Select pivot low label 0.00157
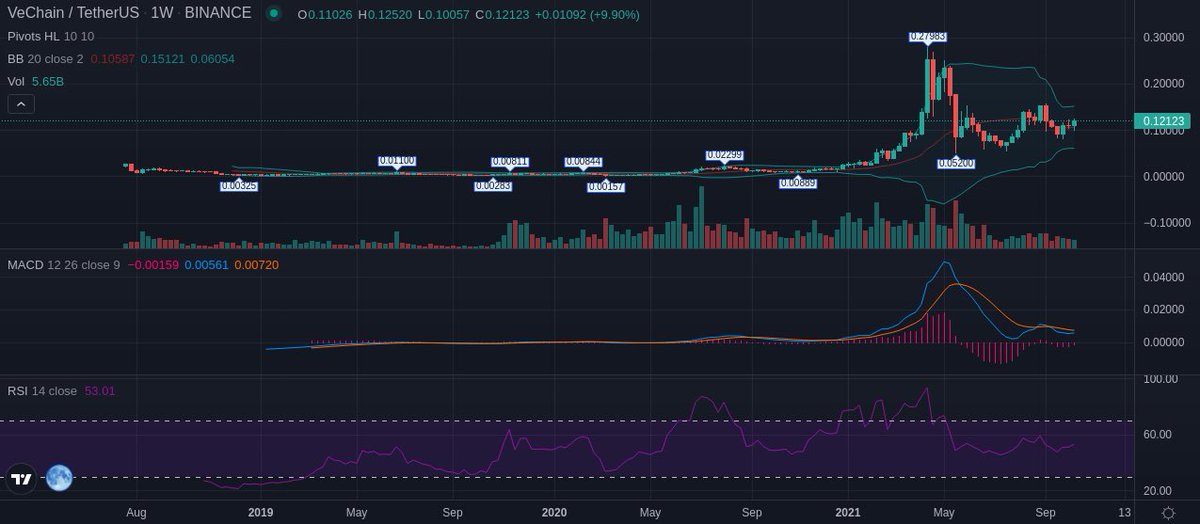The width and height of the screenshot is (1200, 524). [606, 186]
